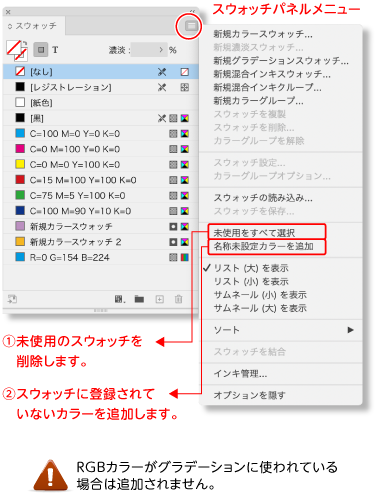Choose 新規カラーグループ... menu item
The width and height of the screenshot is (378, 494).
pyautogui.click(x=258, y=100)
